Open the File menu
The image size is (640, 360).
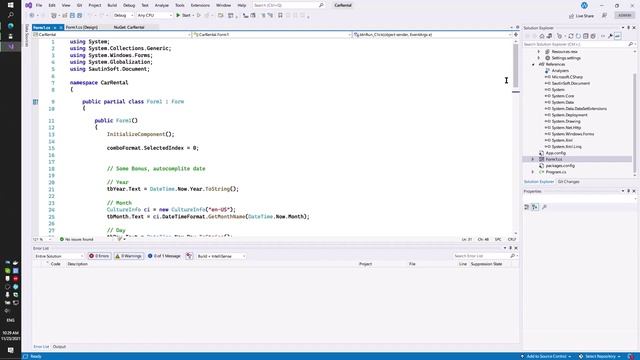[x=39, y=5]
